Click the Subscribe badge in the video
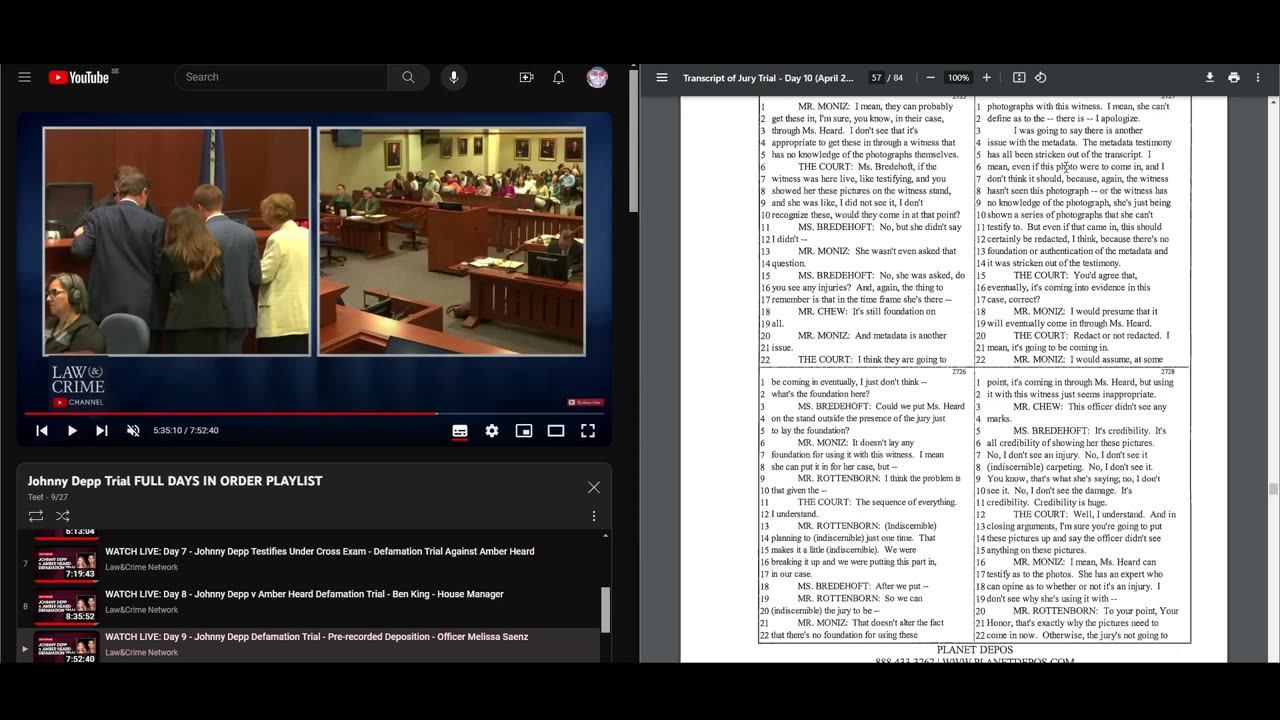The image size is (1280, 720). (x=585, y=402)
